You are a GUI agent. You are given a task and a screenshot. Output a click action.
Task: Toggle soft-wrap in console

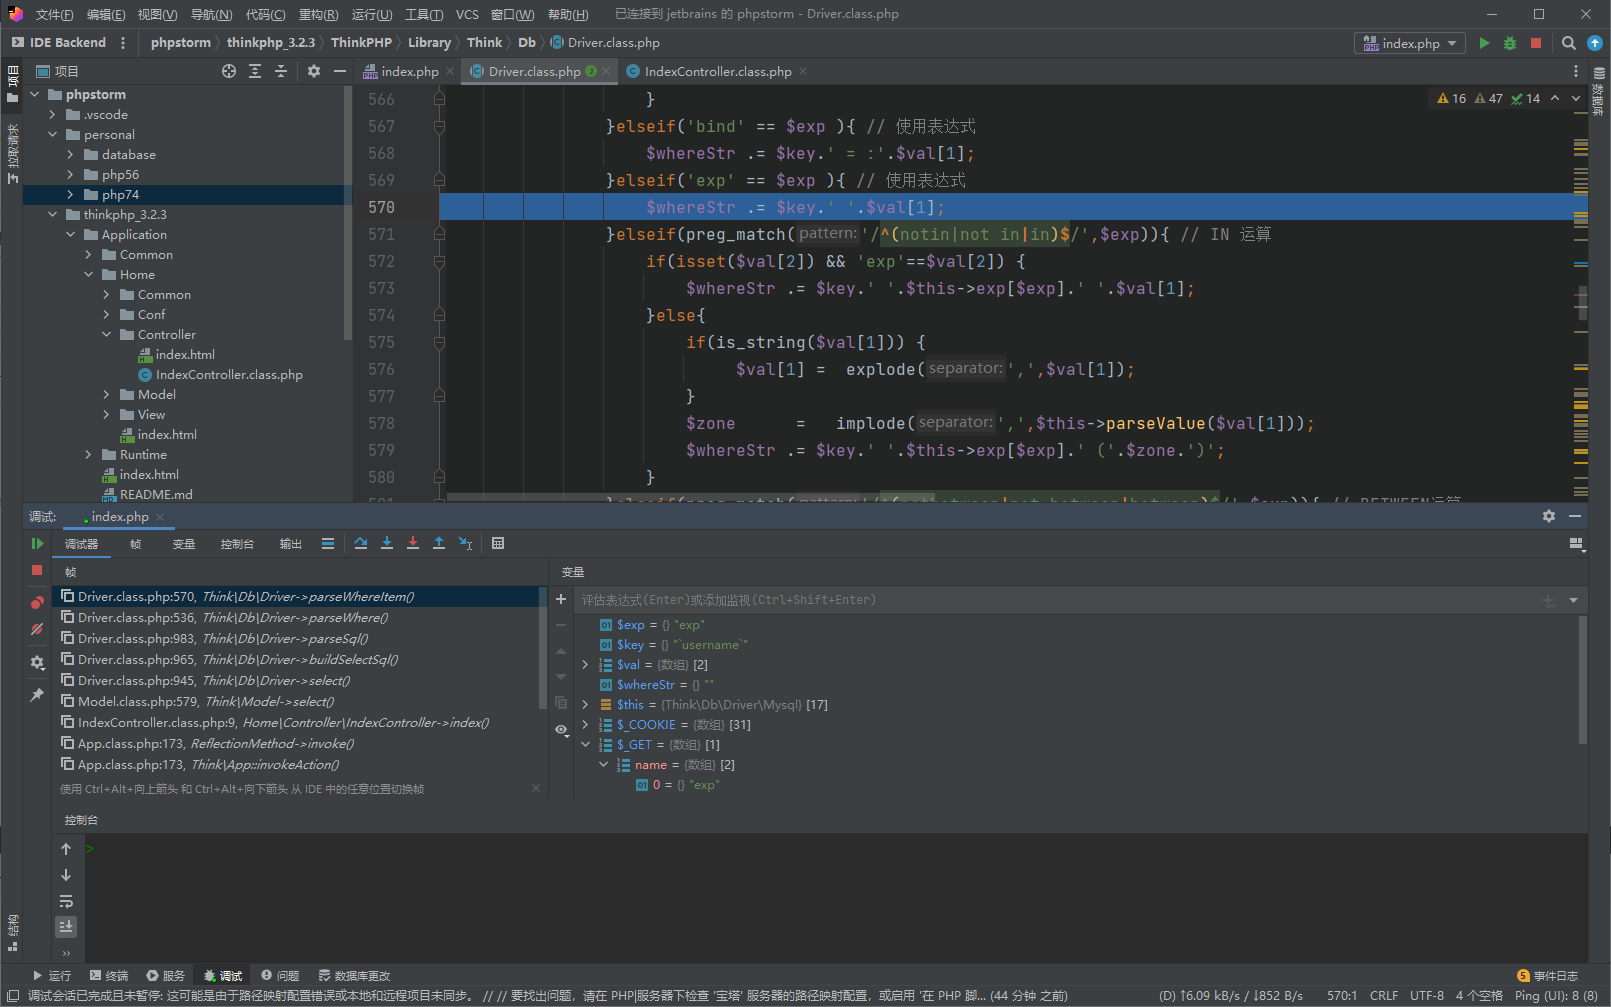[66, 901]
